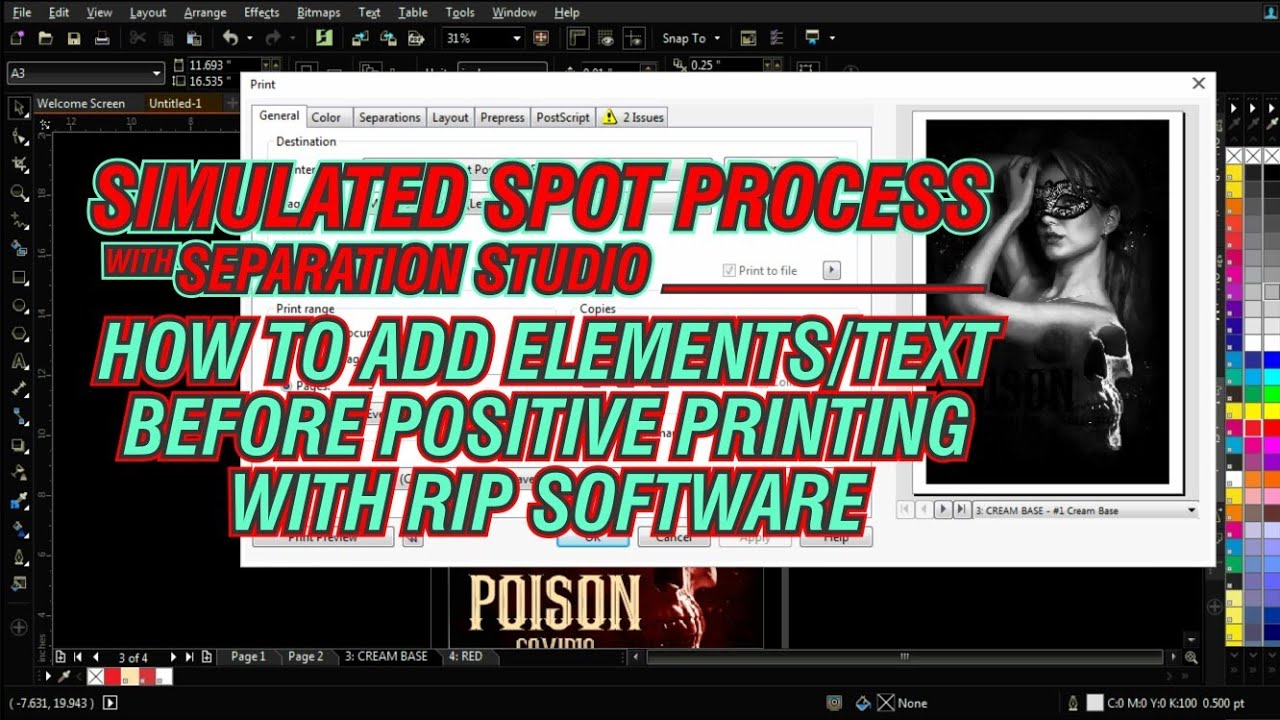Open the A3 page size dropdown
This screenshot has height=720, width=1280.
[x=156, y=73]
